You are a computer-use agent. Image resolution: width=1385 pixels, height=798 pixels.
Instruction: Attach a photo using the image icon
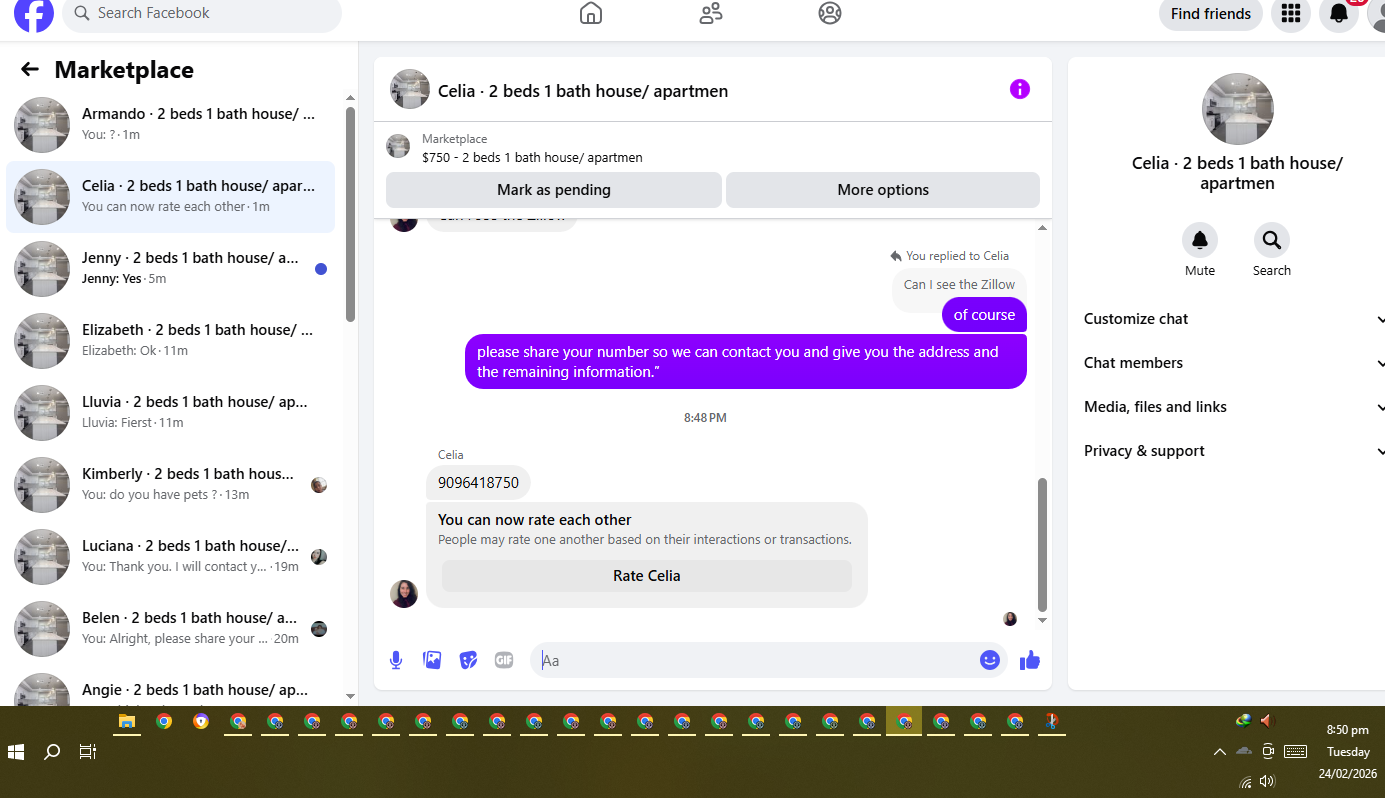[x=432, y=660]
